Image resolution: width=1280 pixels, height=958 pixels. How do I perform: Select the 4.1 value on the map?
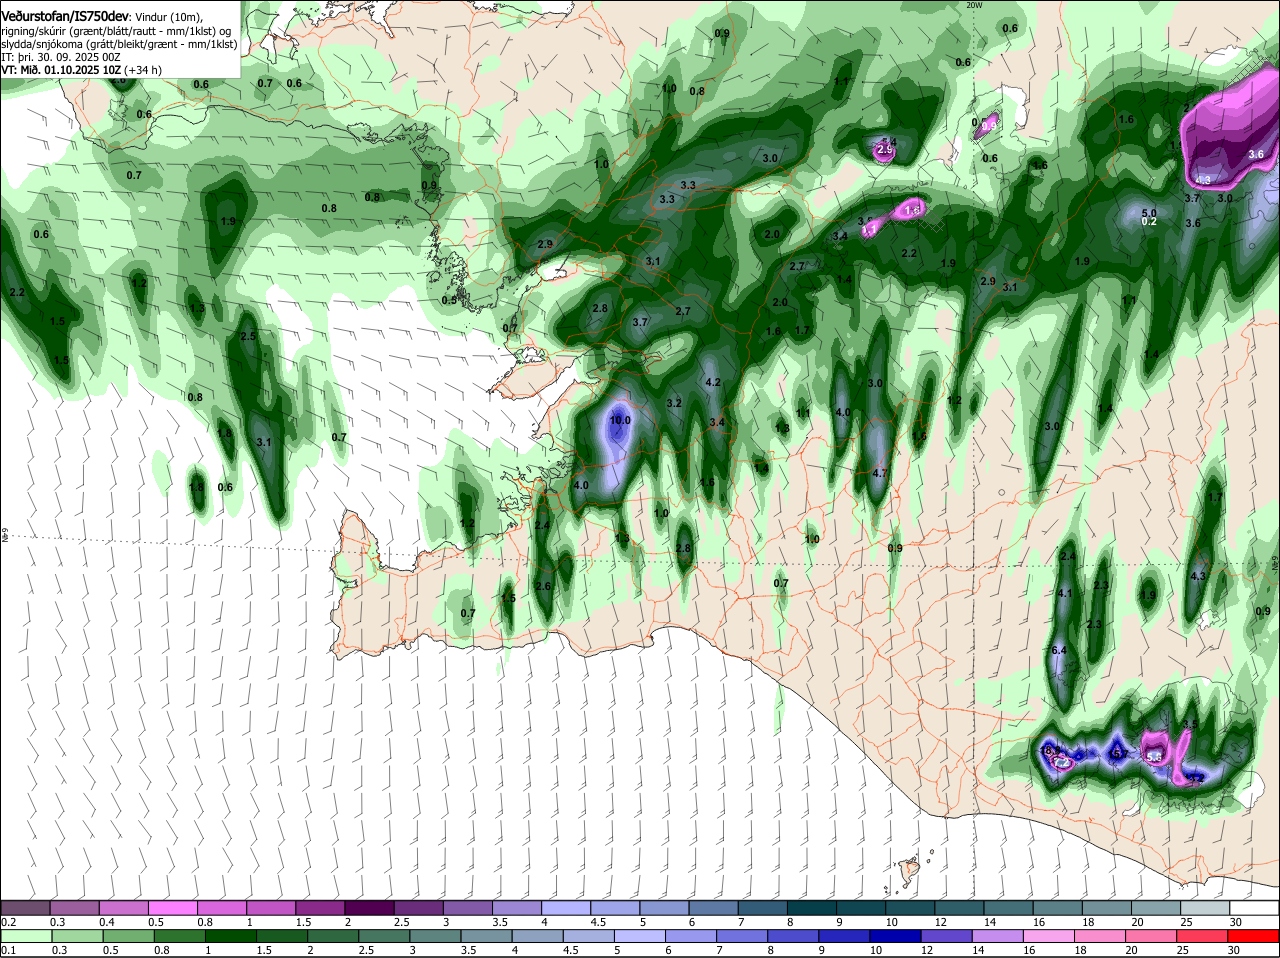click(x=1065, y=594)
